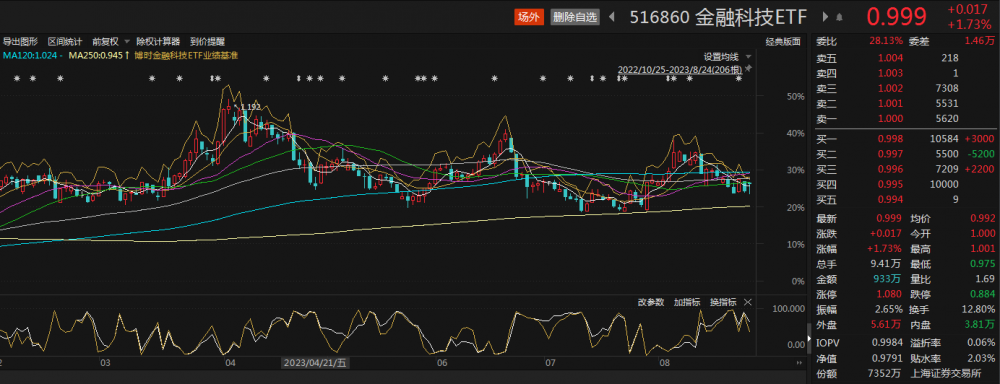Toggle the 场外 badge
Viewport: 1000px width, 384px height.
pyautogui.click(x=527, y=17)
